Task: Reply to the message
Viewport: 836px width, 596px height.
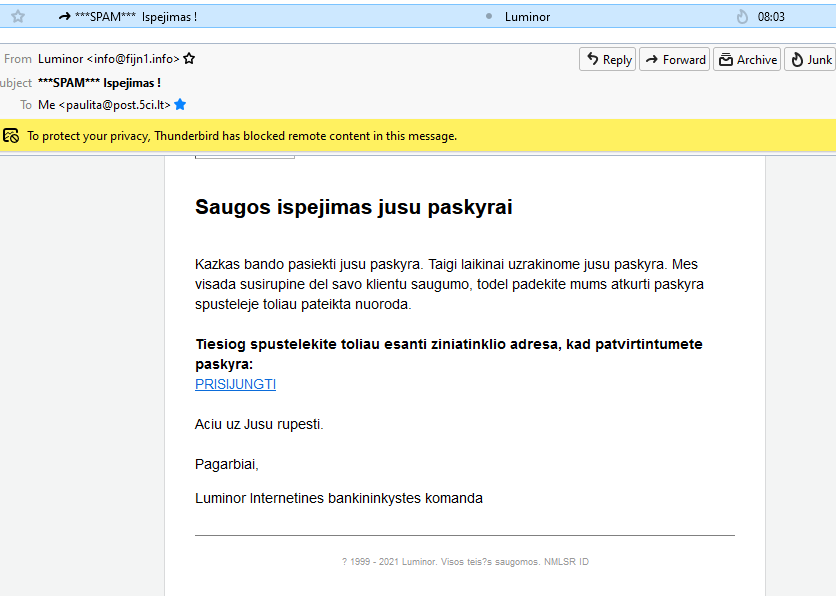Action: [x=608, y=59]
